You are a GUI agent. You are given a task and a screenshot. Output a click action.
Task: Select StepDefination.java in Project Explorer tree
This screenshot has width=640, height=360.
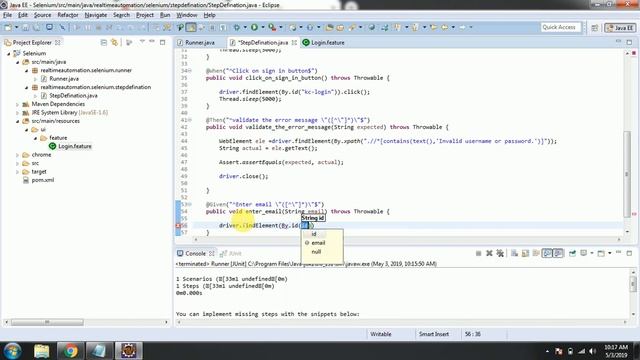pyautogui.click(x=73, y=96)
